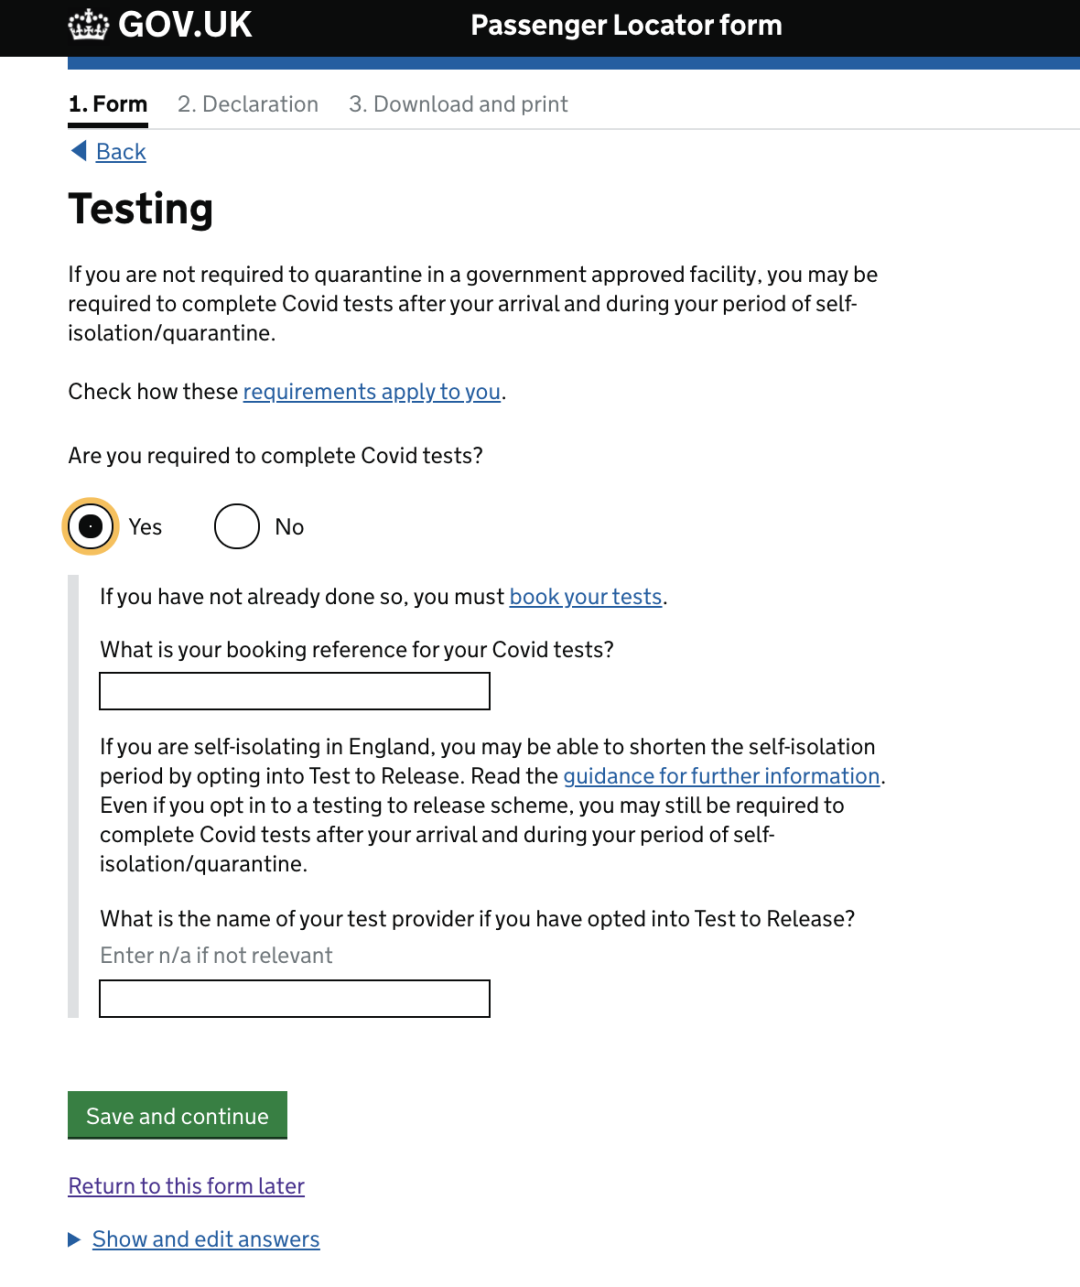Click the GOV.UK wordmark in header
Screen dimensions: 1080x1287
click(185, 25)
